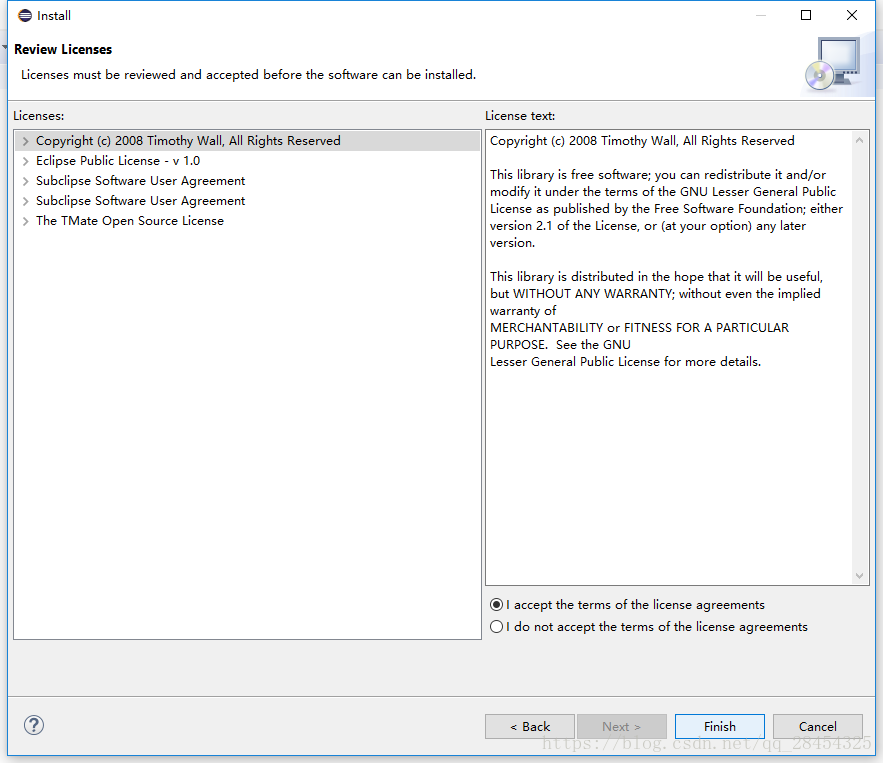Viewport: 883px width, 763px height.
Task: Click the scroll down arrow in license text
Action: pyautogui.click(x=859, y=575)
